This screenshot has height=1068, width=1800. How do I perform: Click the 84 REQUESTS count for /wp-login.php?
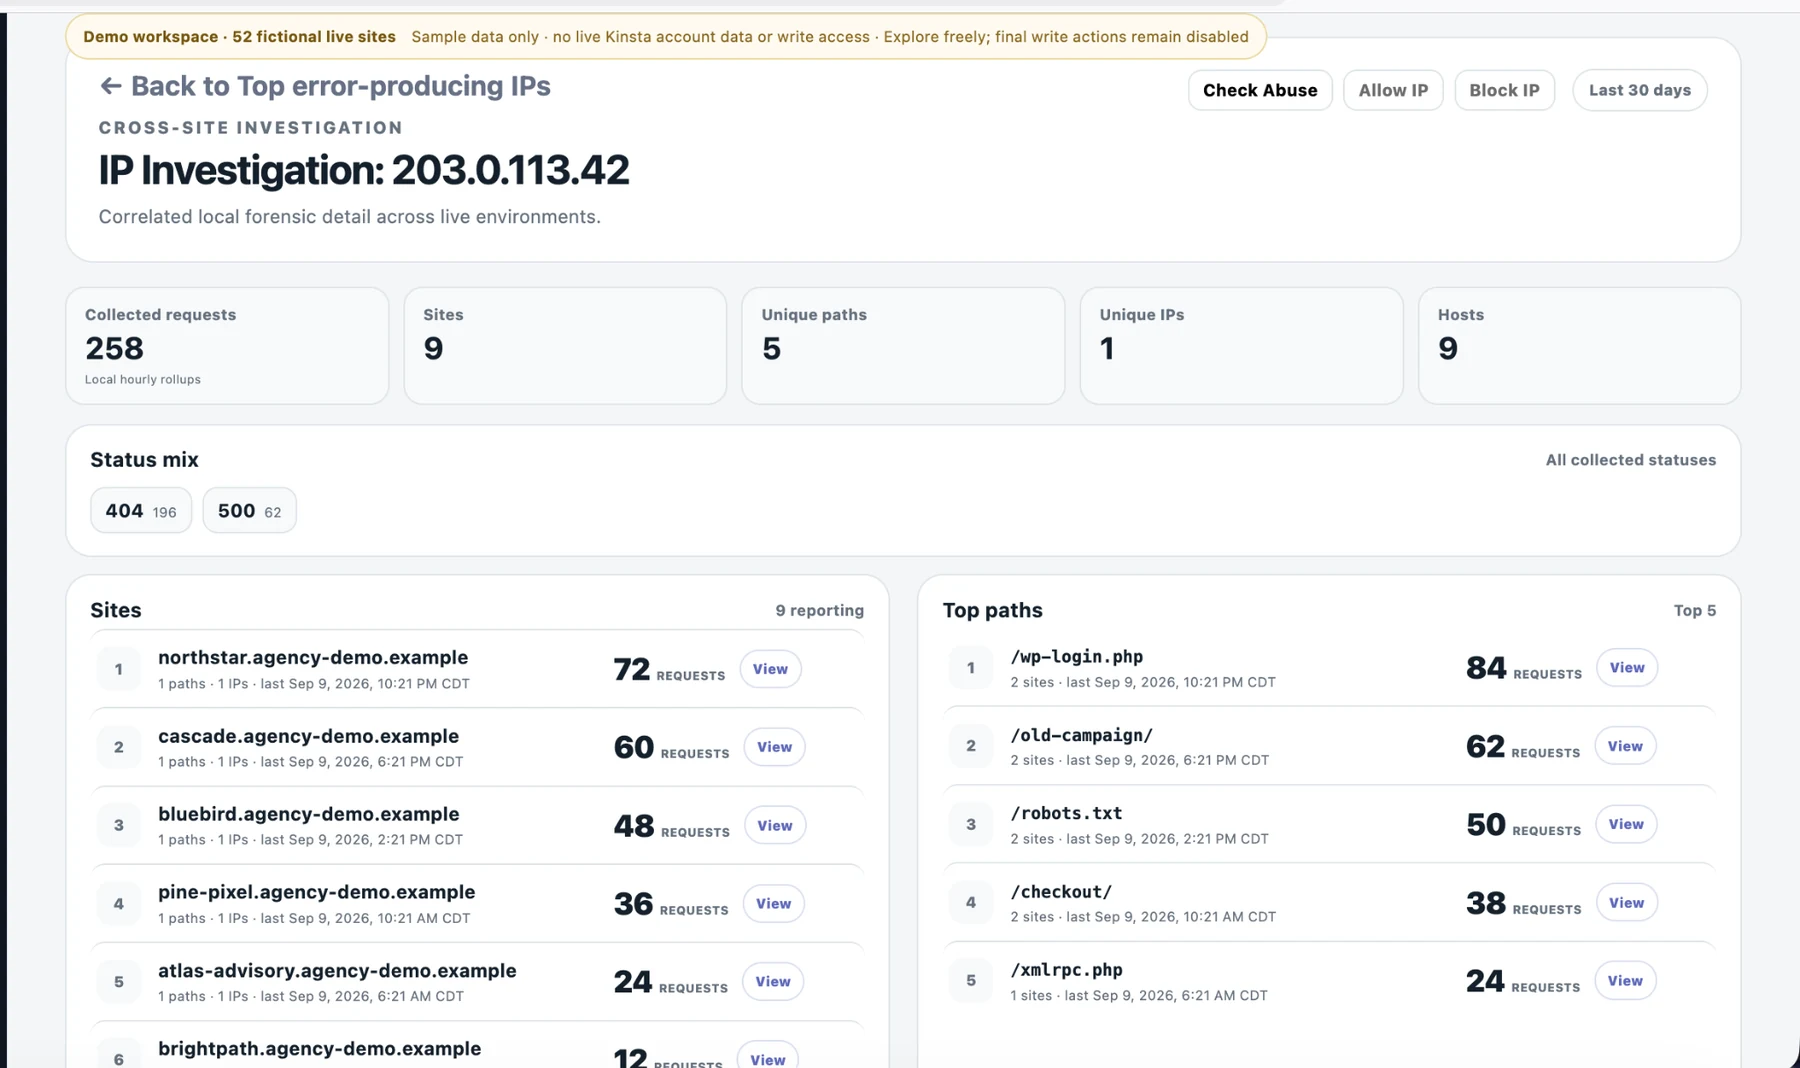1523,668
